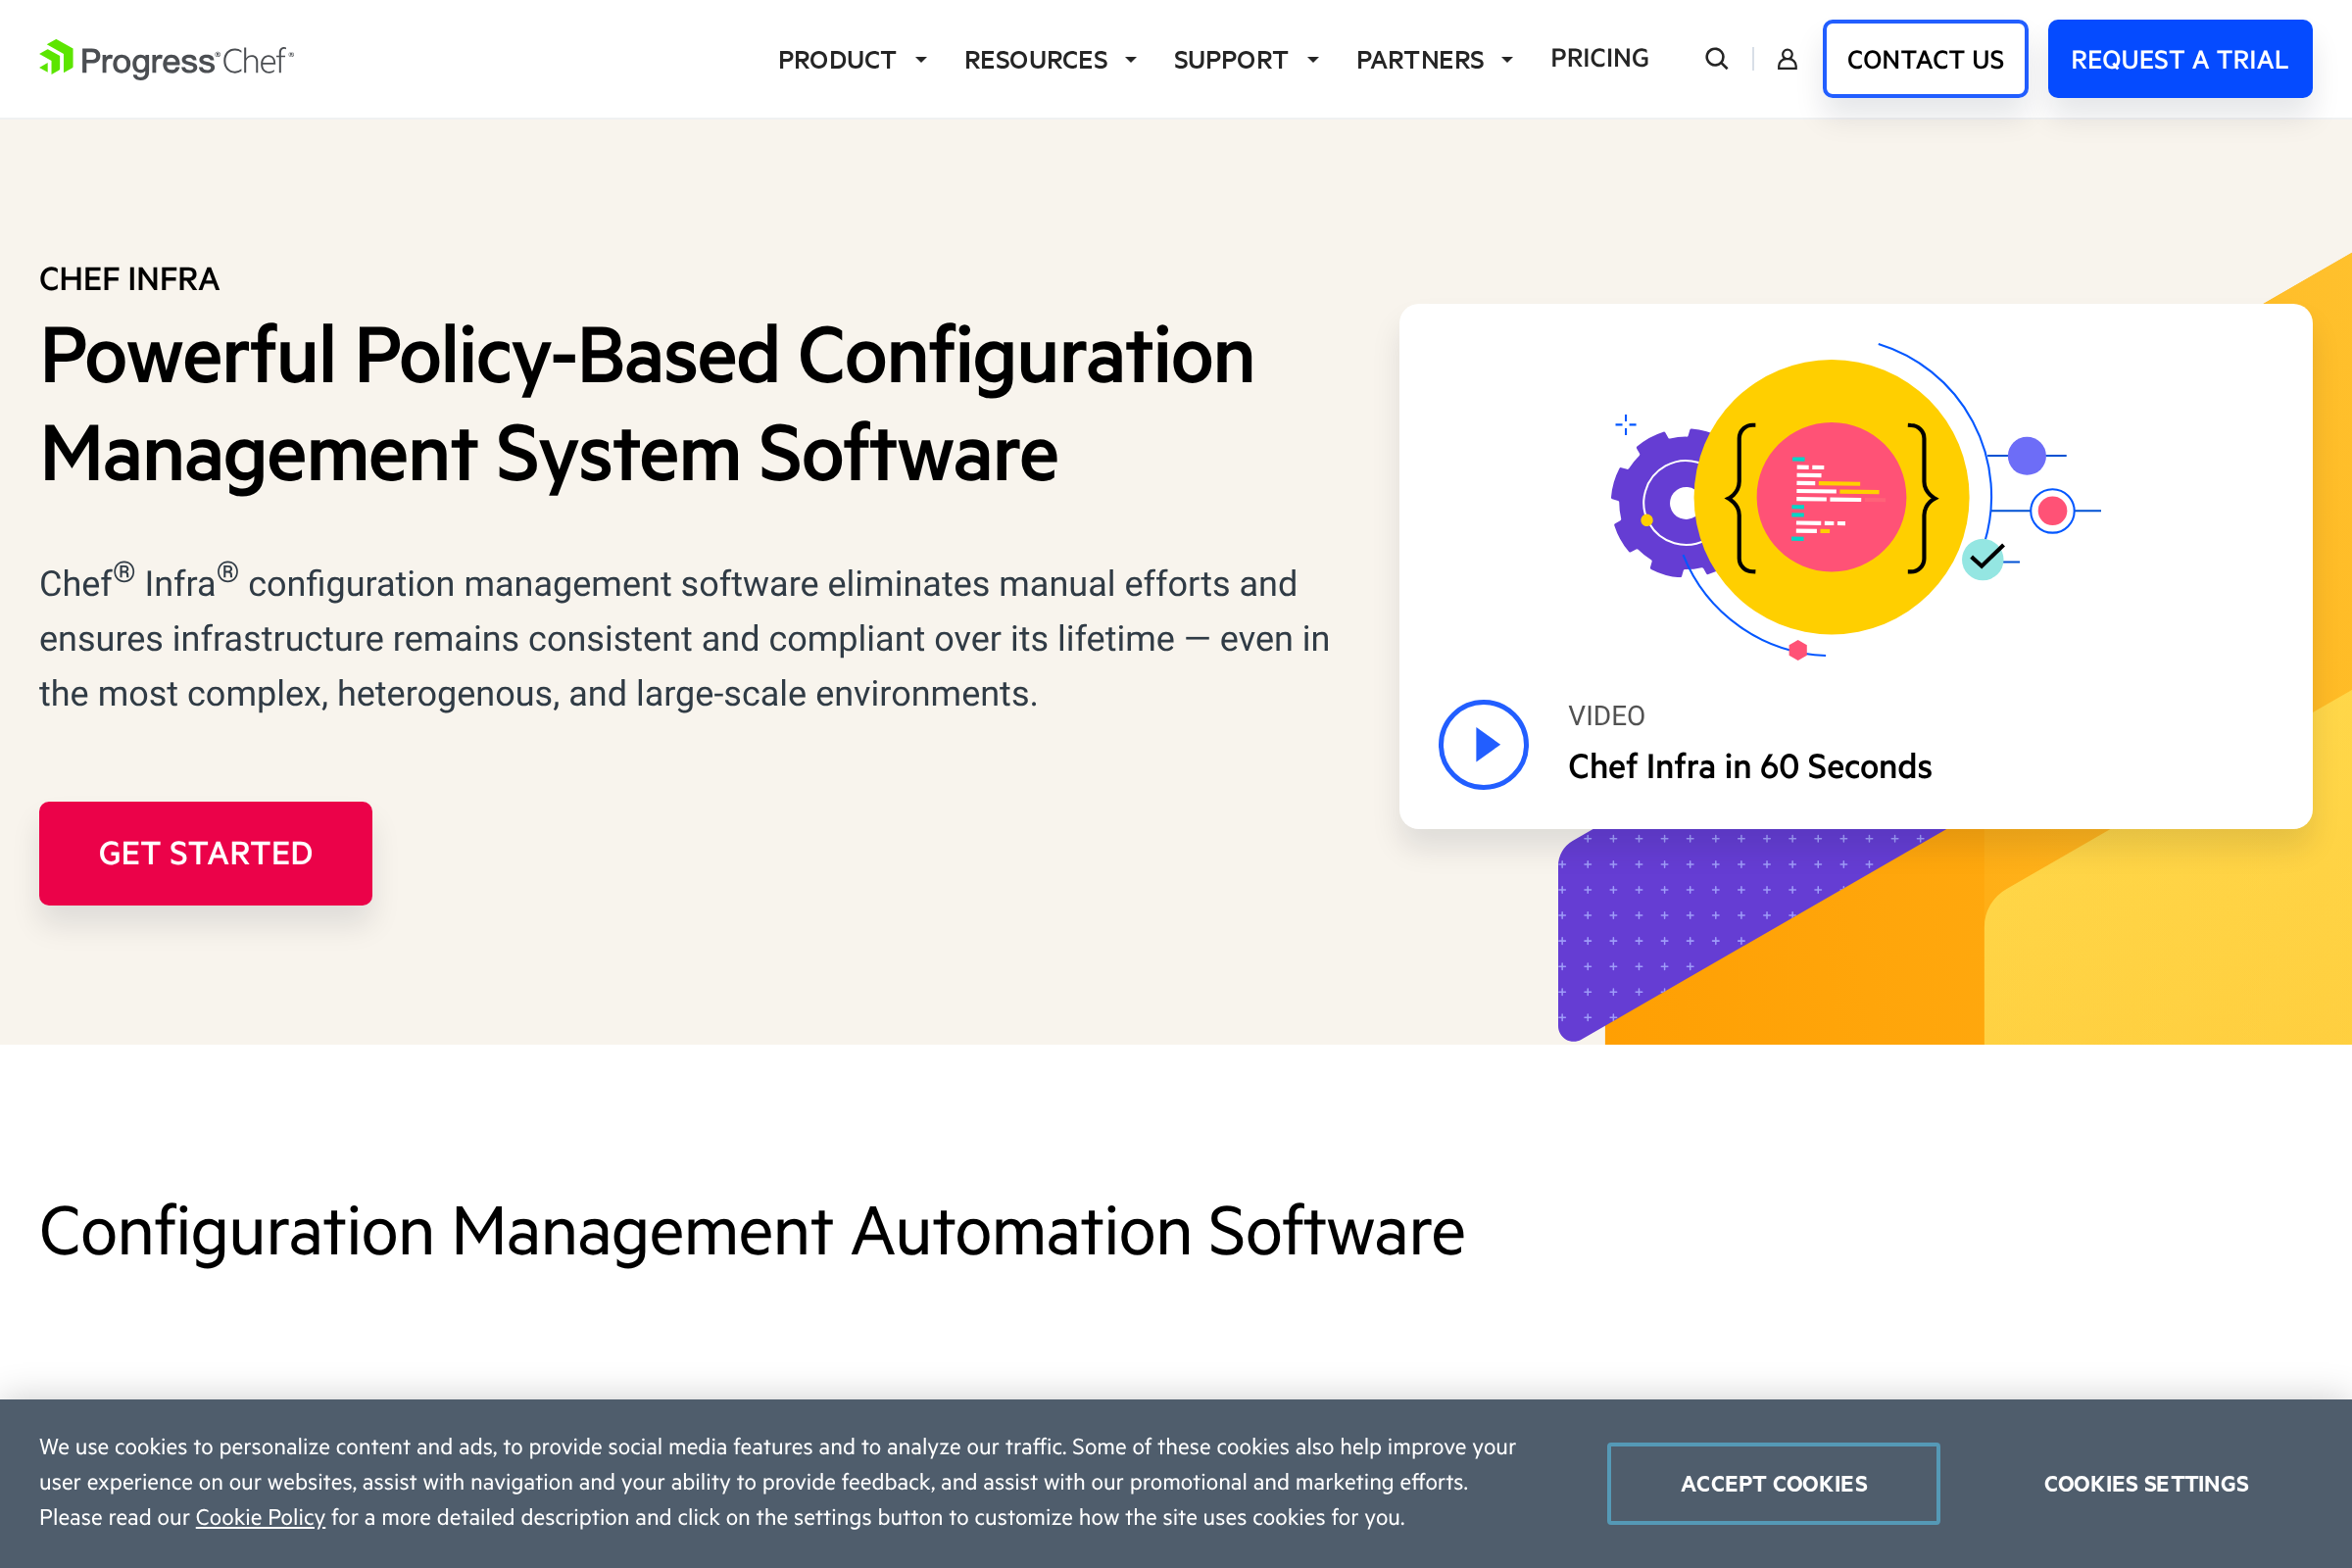Click the user account icon in the header

click(x=1786, y=59)
